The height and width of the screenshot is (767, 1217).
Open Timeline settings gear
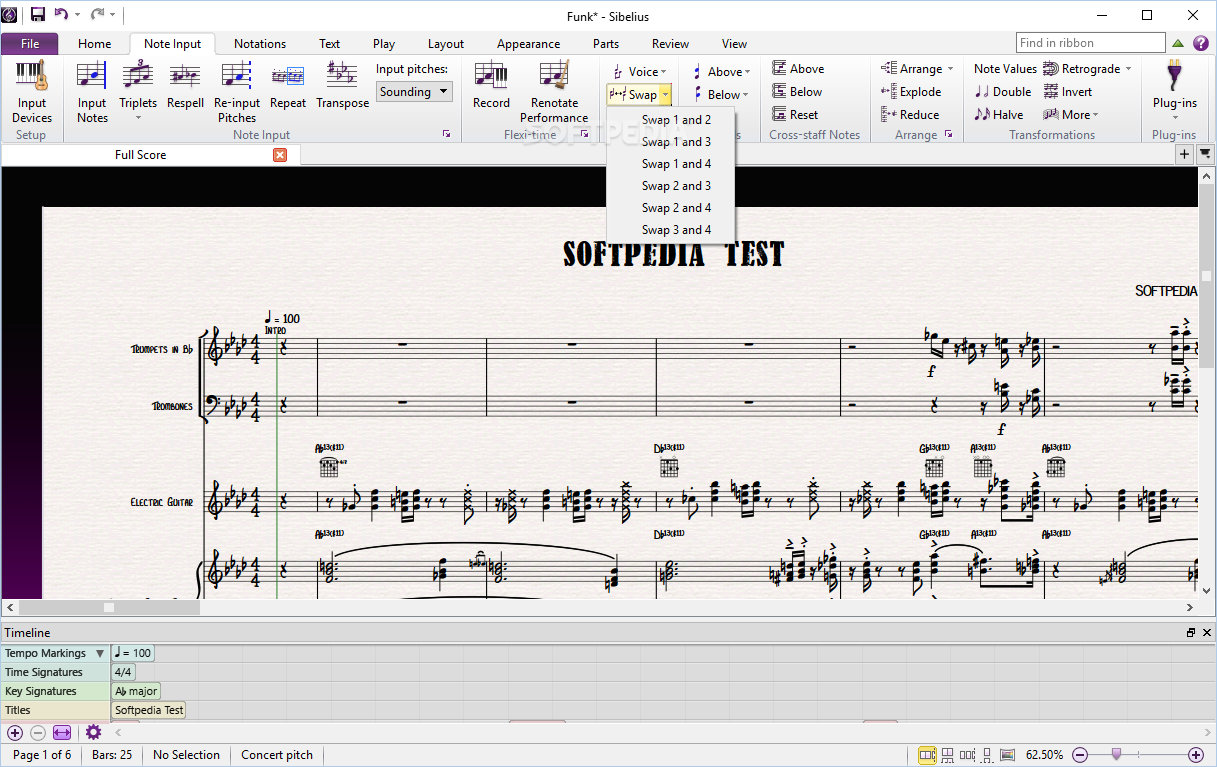[x=93, y=732]
